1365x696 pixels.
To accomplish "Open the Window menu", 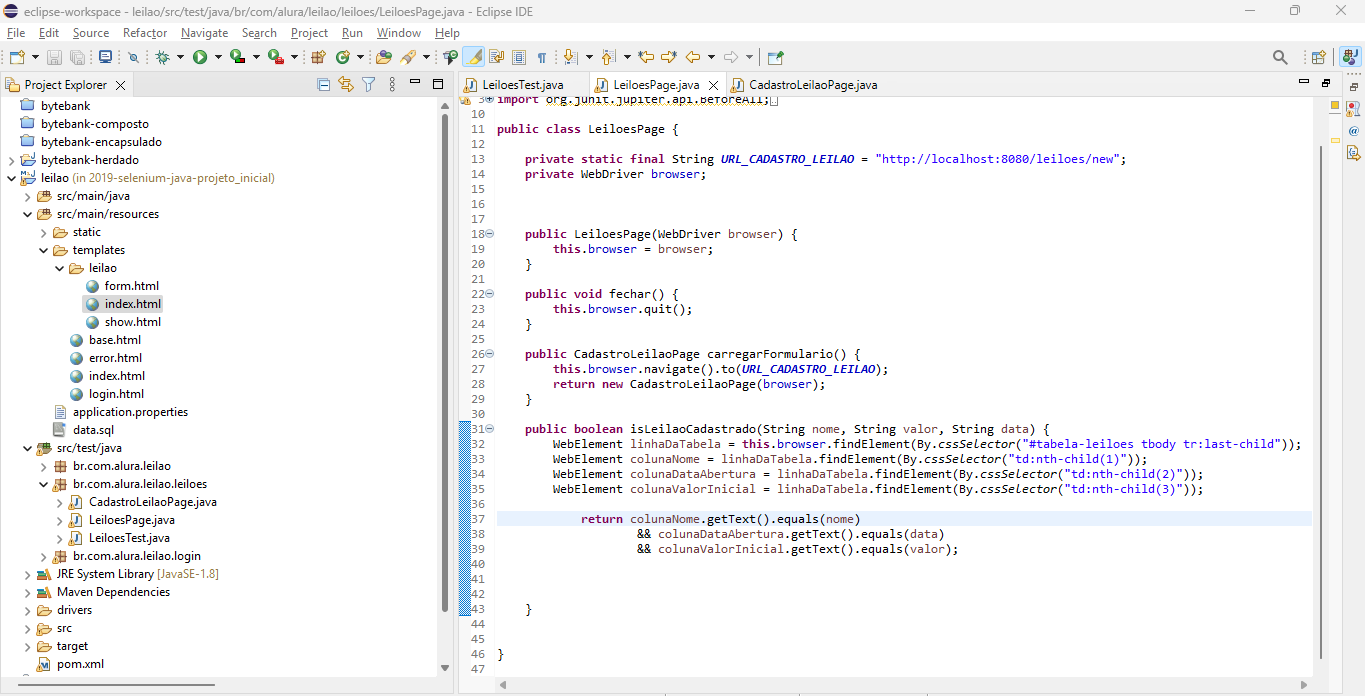I will coord(399,33).
